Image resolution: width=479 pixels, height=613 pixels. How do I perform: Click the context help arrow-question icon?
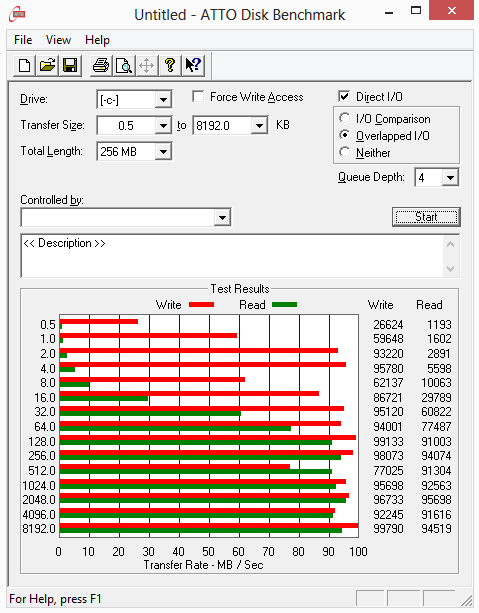point(193,65)
